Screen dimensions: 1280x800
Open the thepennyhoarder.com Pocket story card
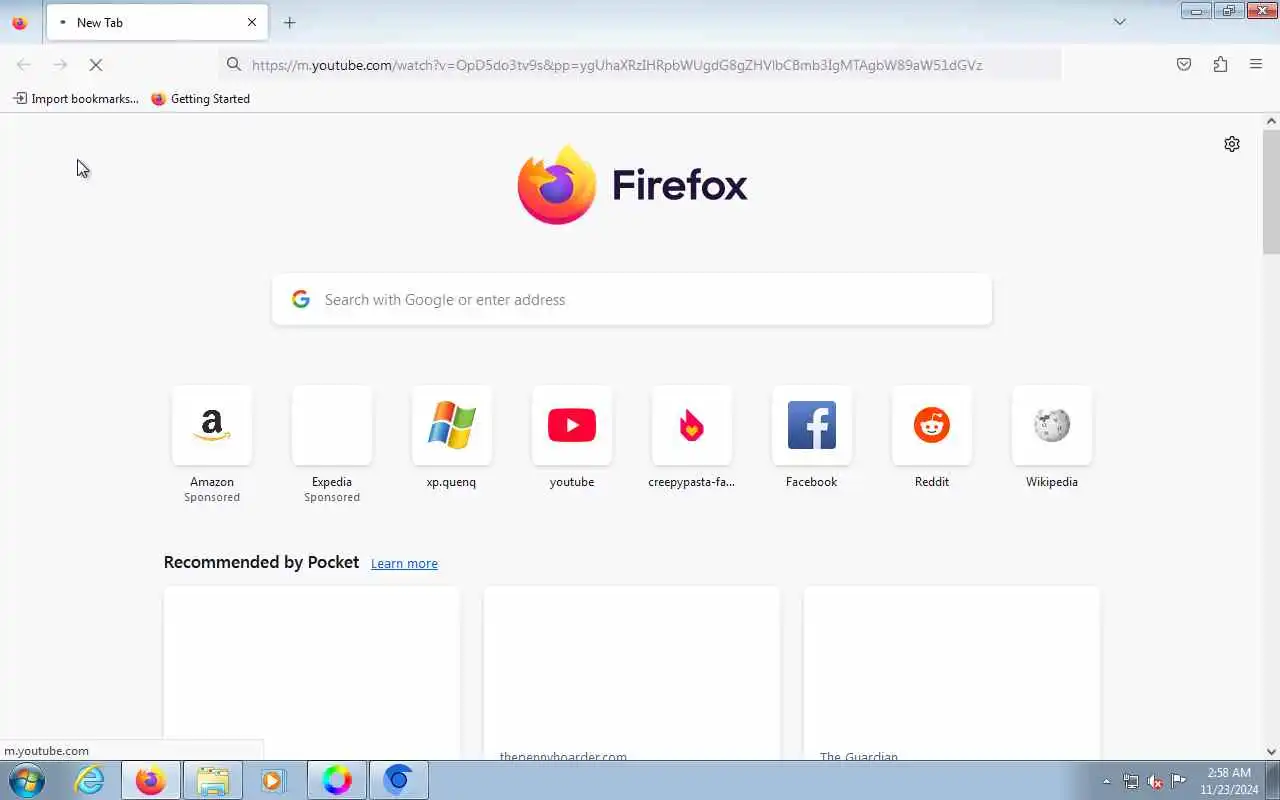click(632, 673)
